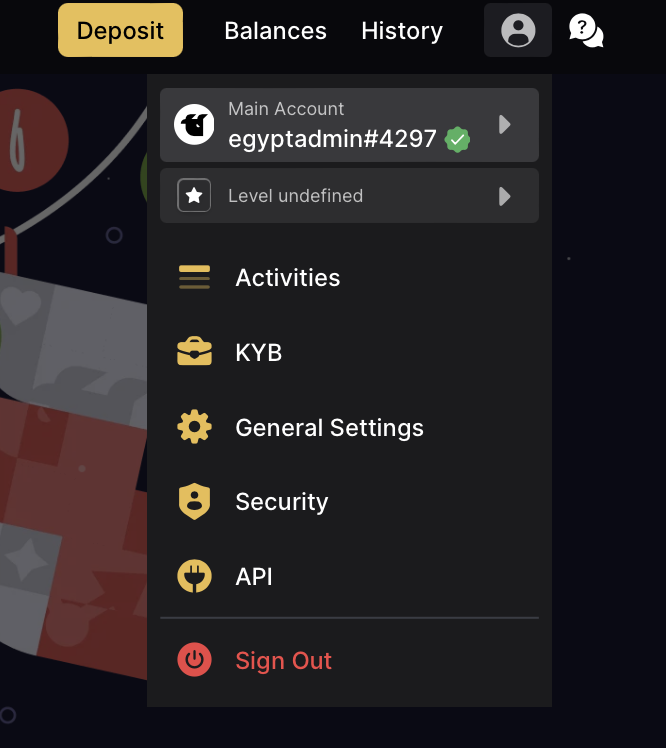Viewport: 666px width, 748px height.
Task: Click the KYB briefcase icon
Action: click(x=194, y=352)
